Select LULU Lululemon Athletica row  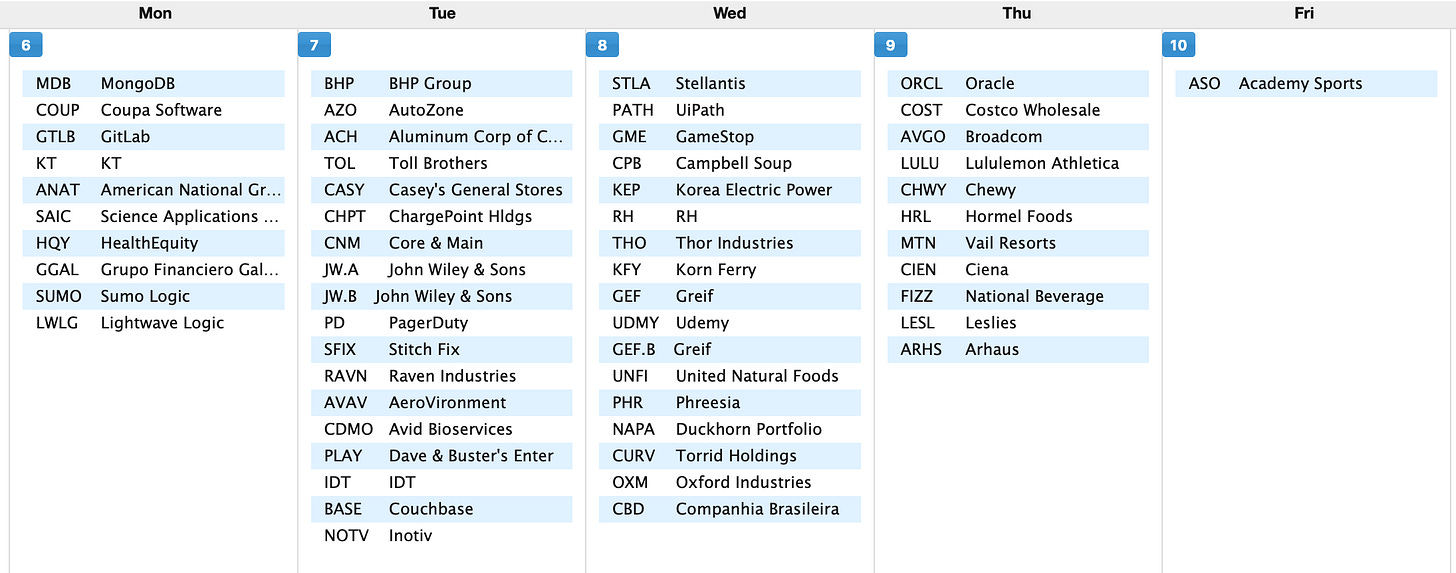tap(1018, 163)
